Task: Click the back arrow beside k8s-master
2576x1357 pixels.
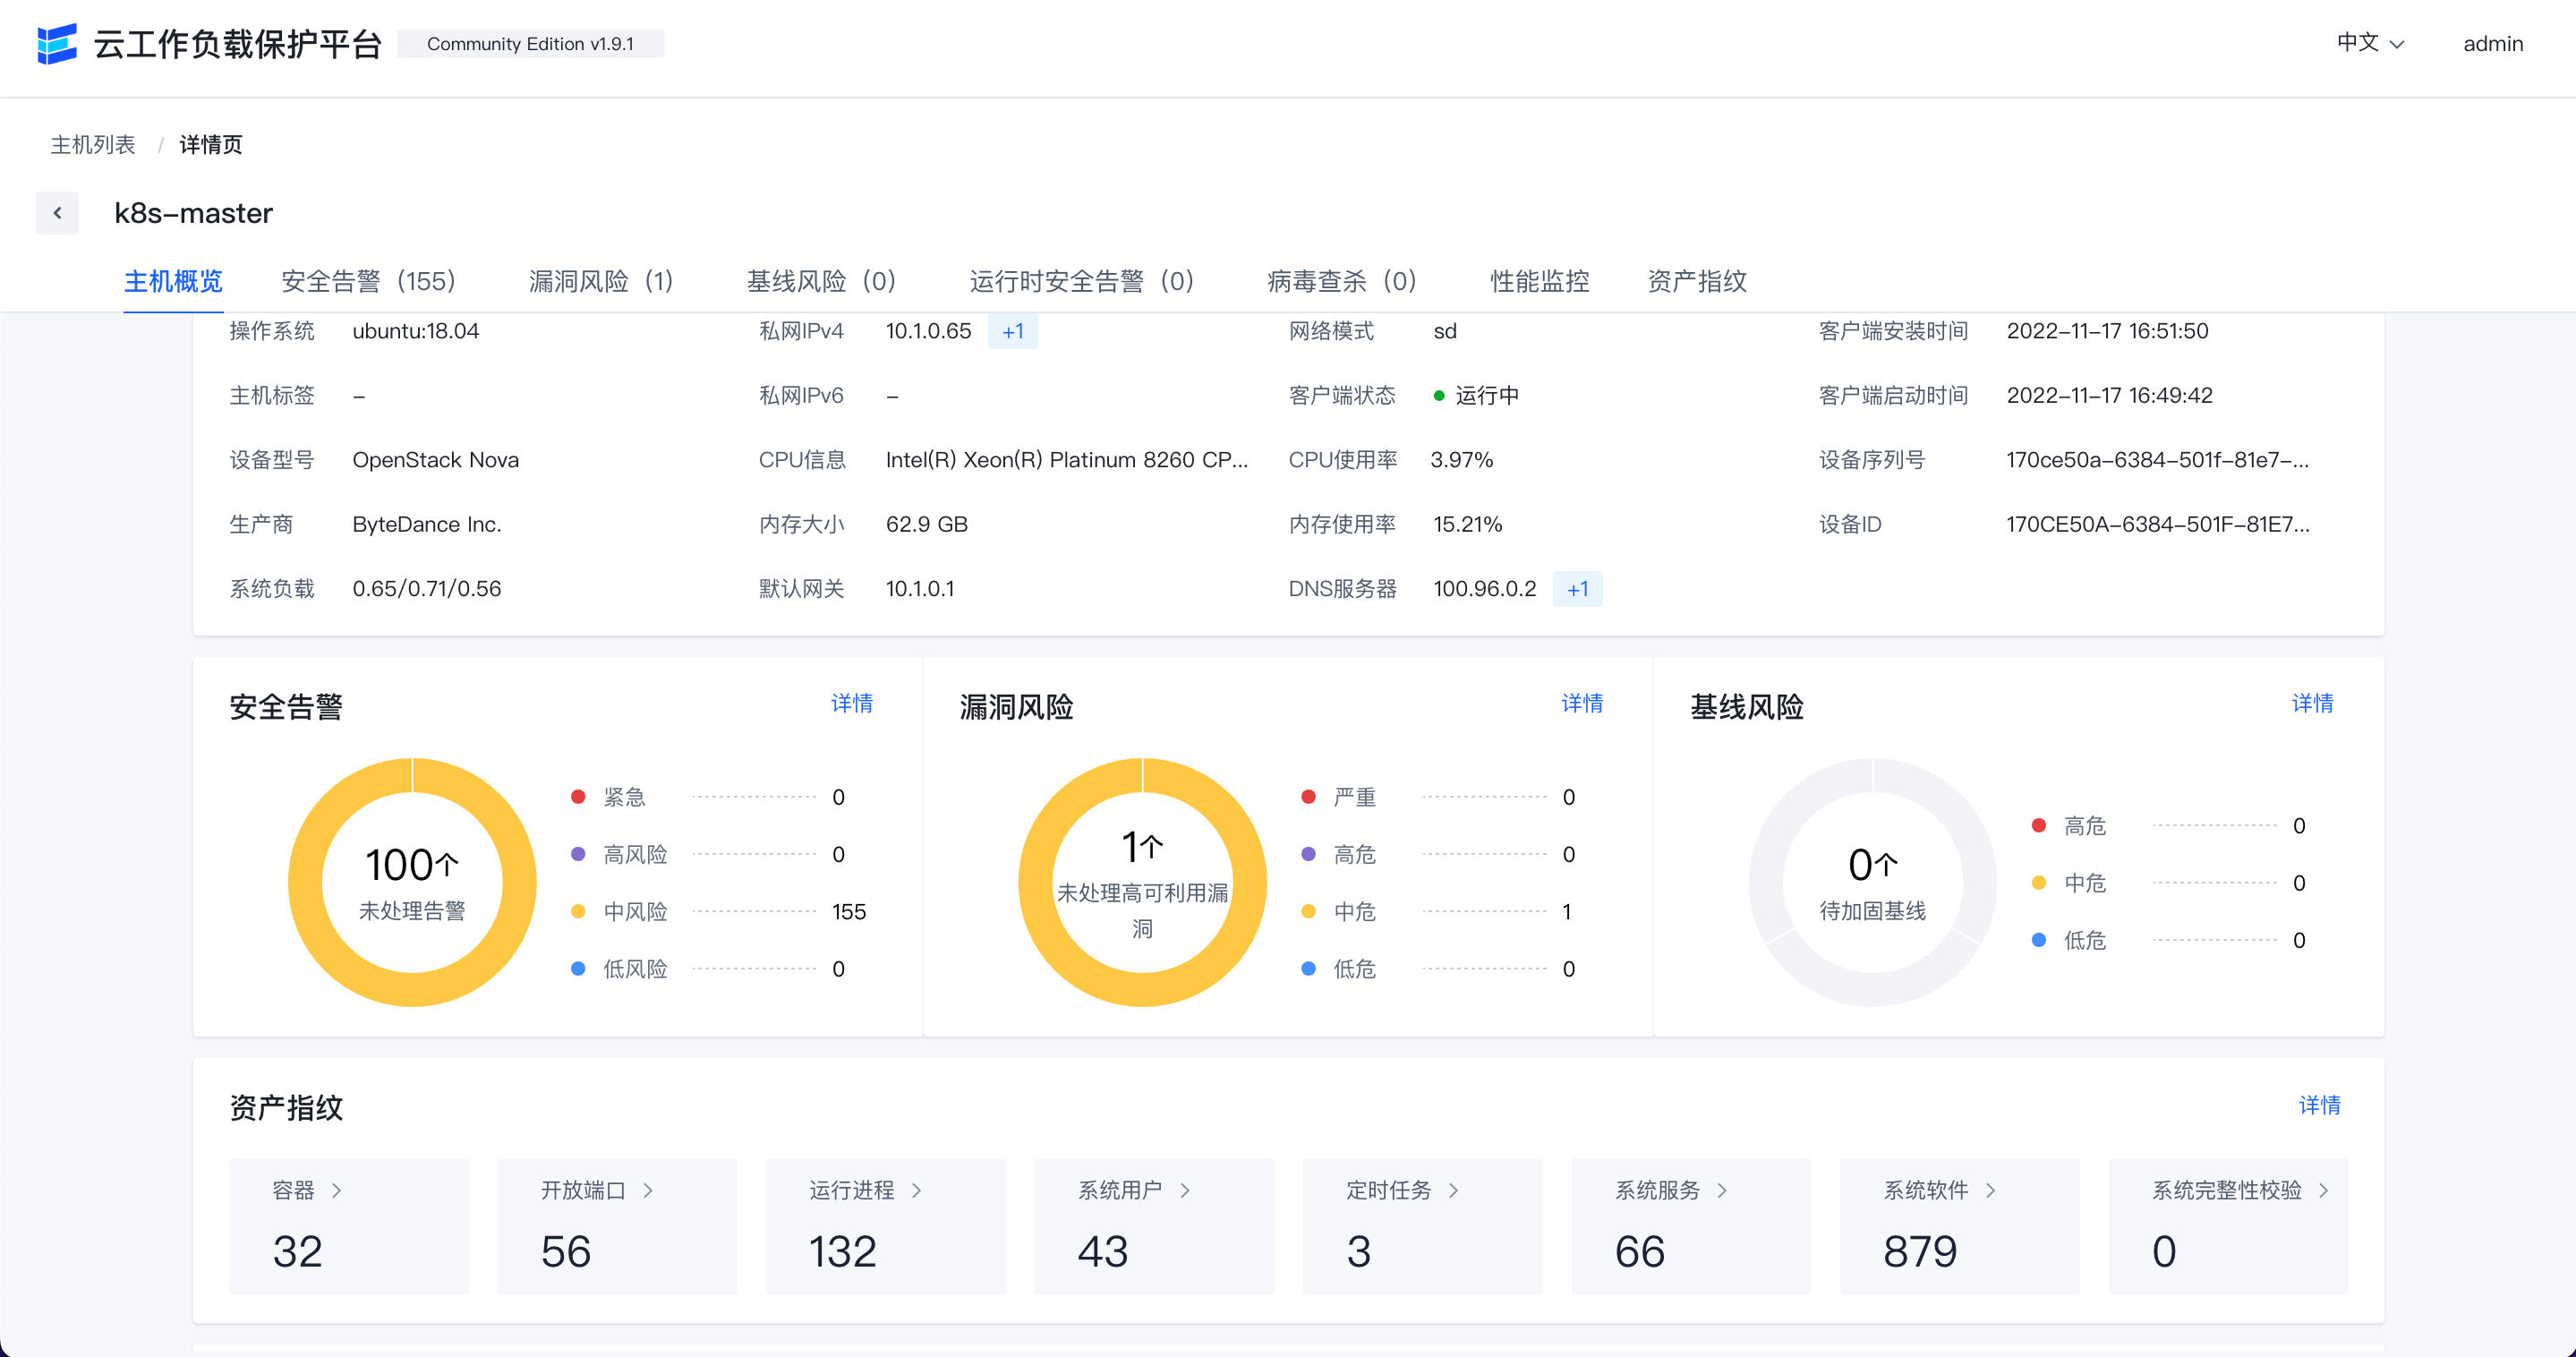Action: tap(57, 213)
